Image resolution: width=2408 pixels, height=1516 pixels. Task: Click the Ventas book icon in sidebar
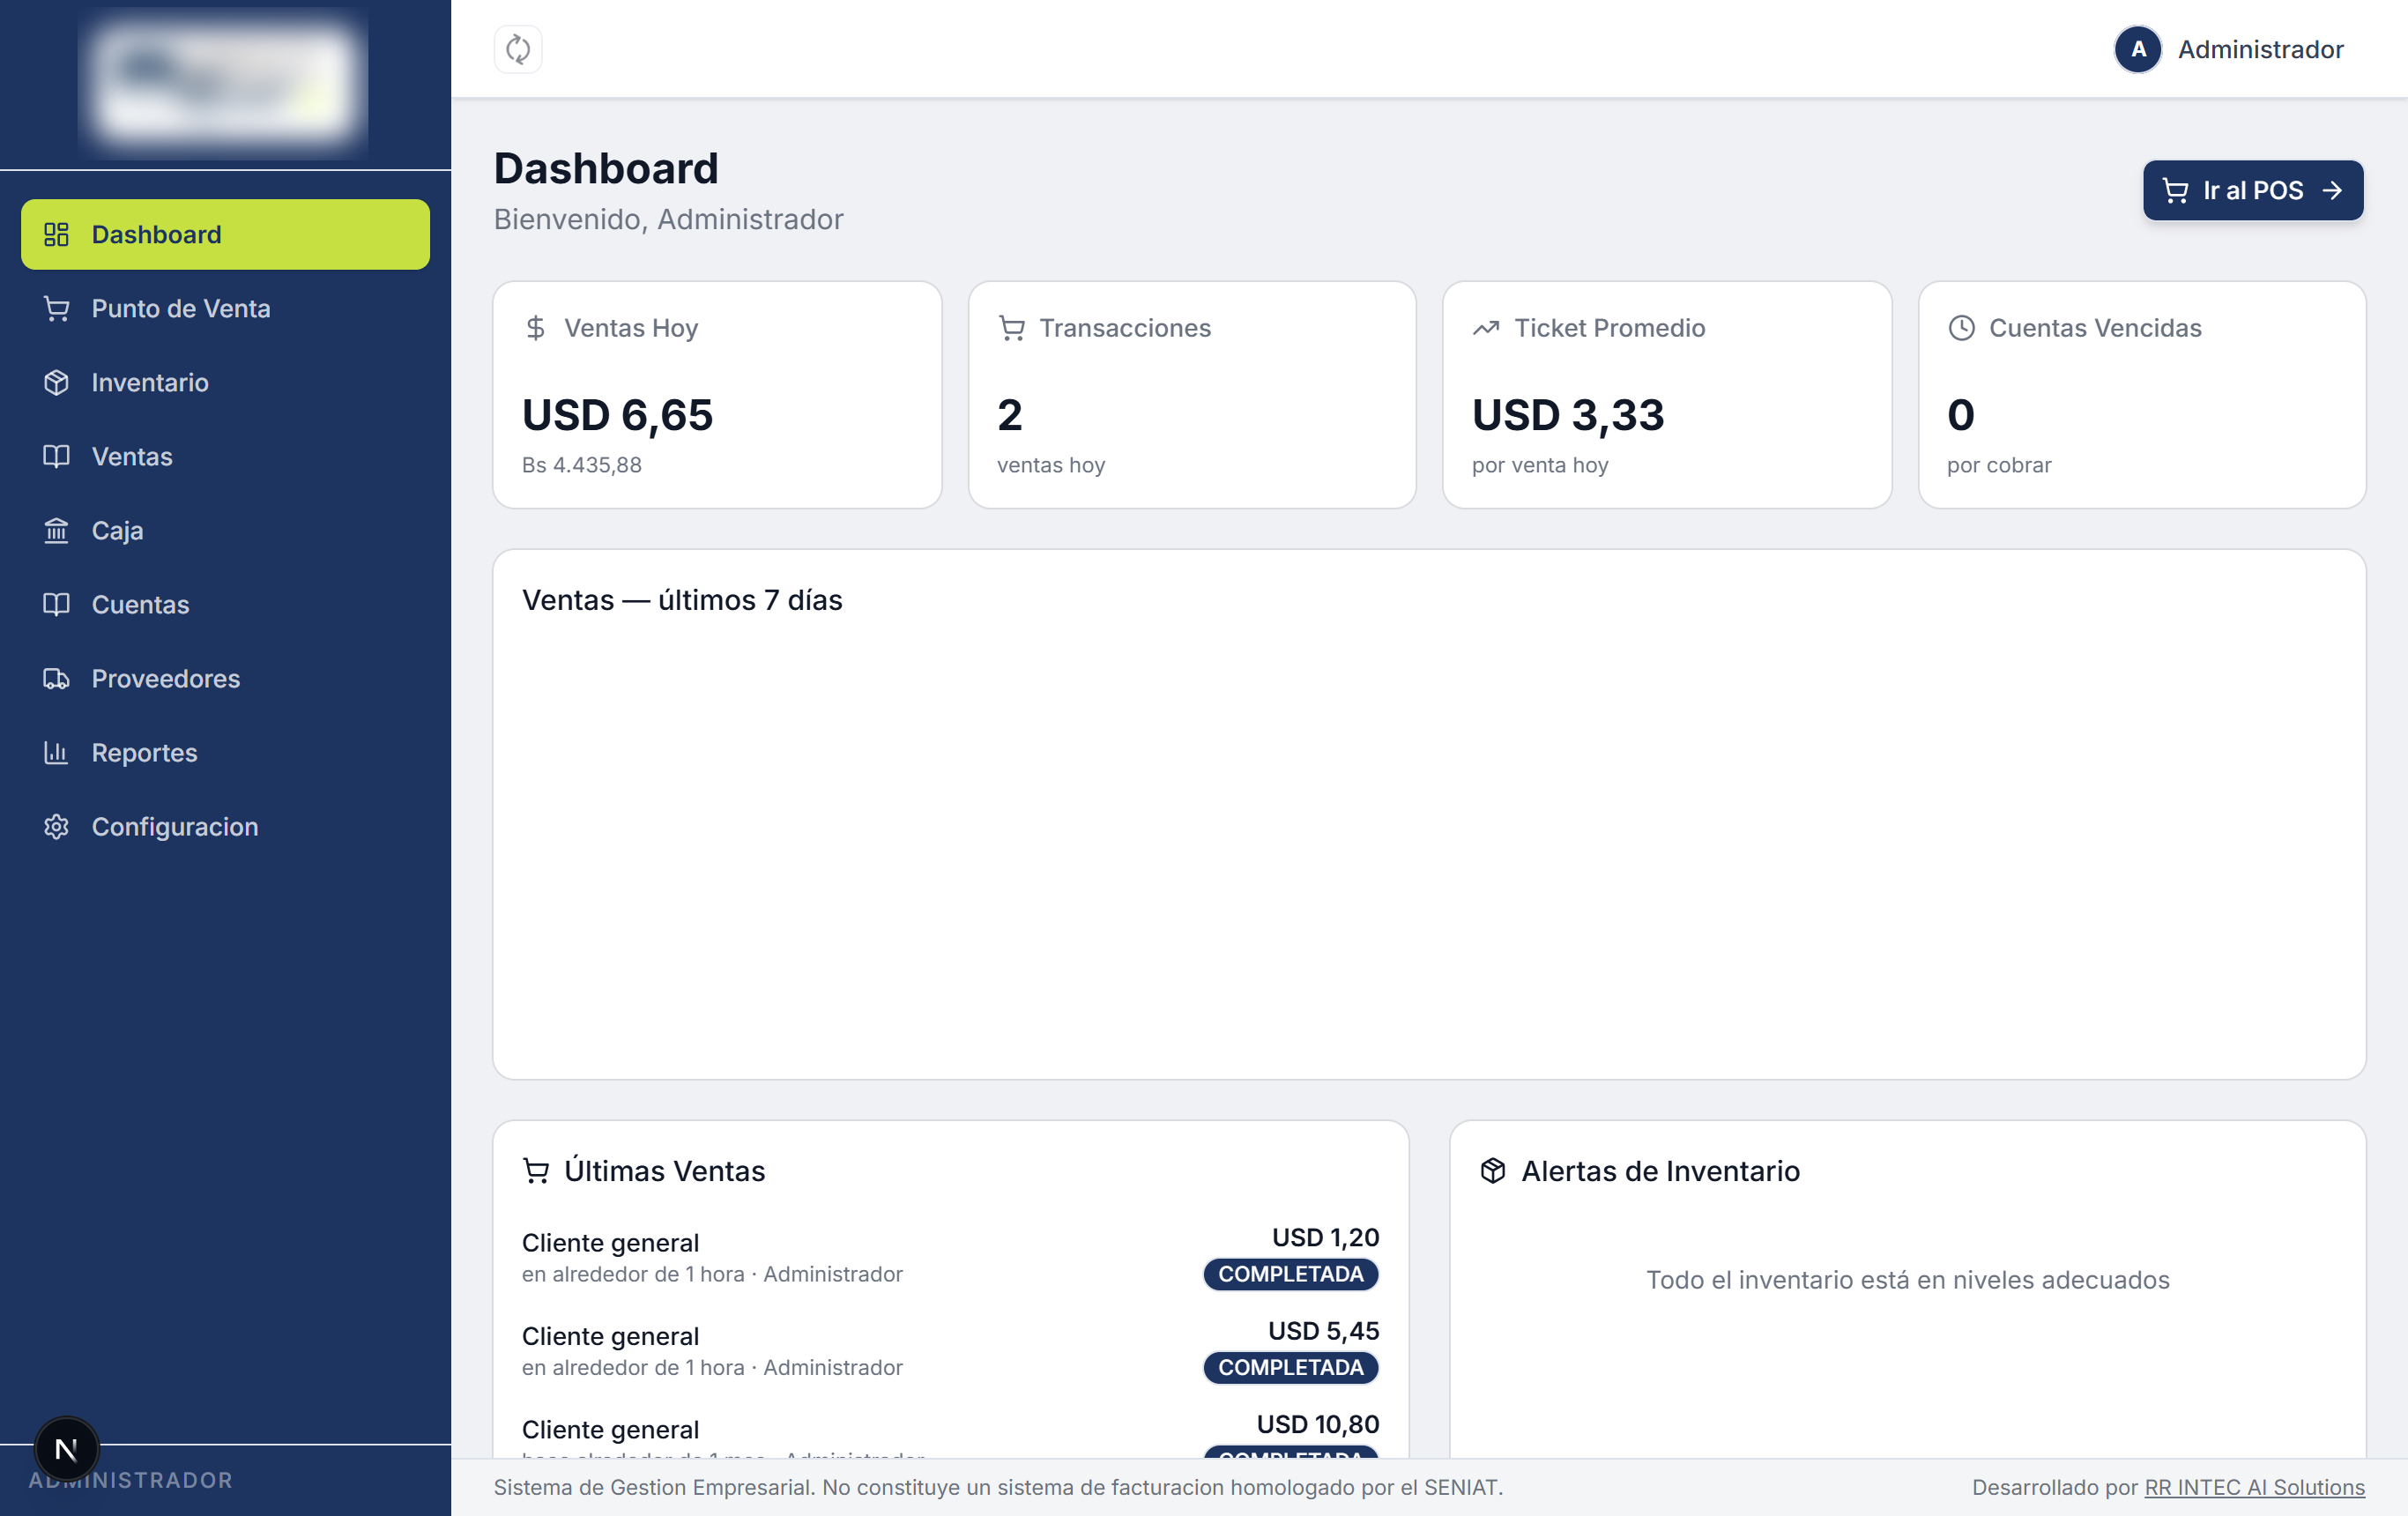click(56, 456)
